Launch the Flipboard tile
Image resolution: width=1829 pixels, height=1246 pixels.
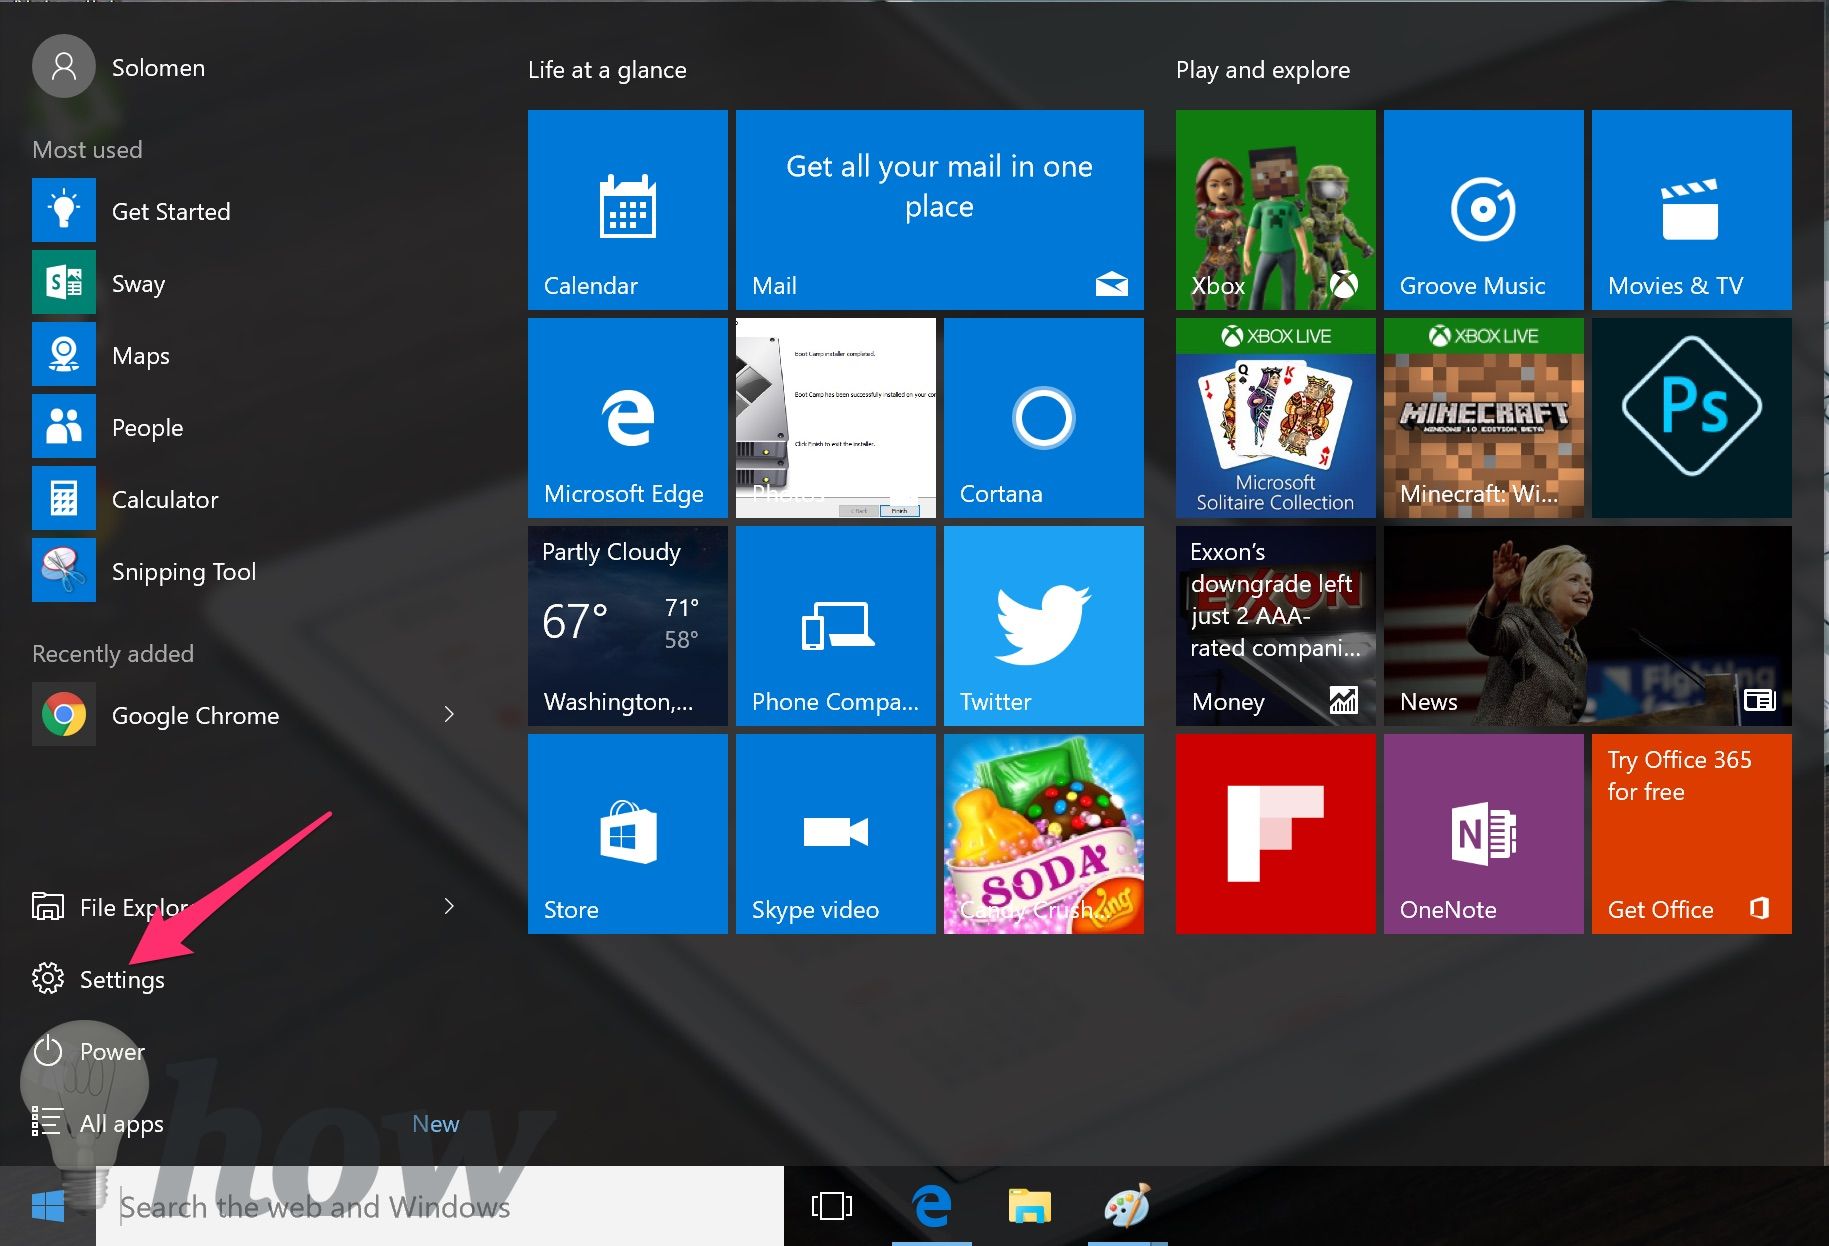click(1275, 833)
